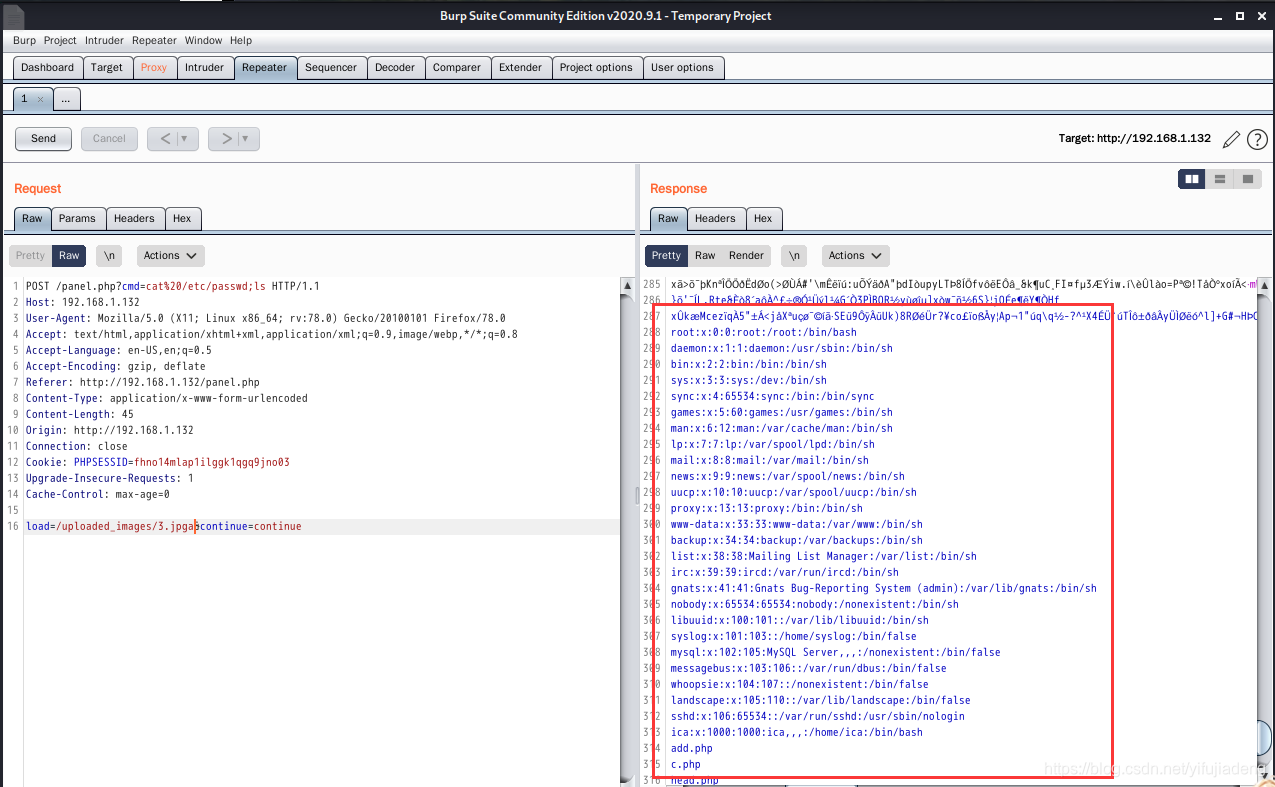Go back in request history
The width and height of the screenshot is (1275, 787).
tap(166, 139)
